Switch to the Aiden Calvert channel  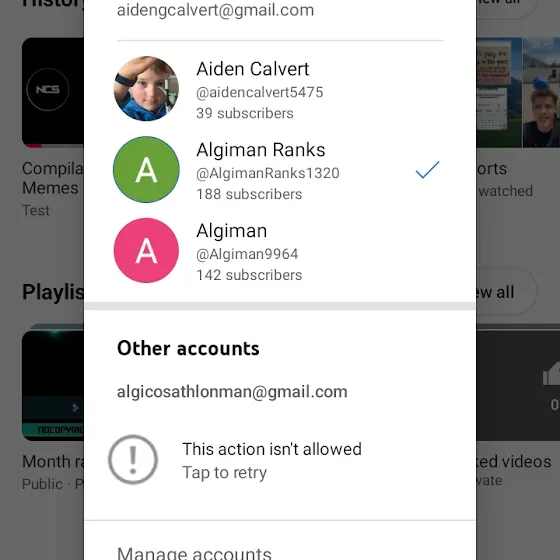coord(280,89)
